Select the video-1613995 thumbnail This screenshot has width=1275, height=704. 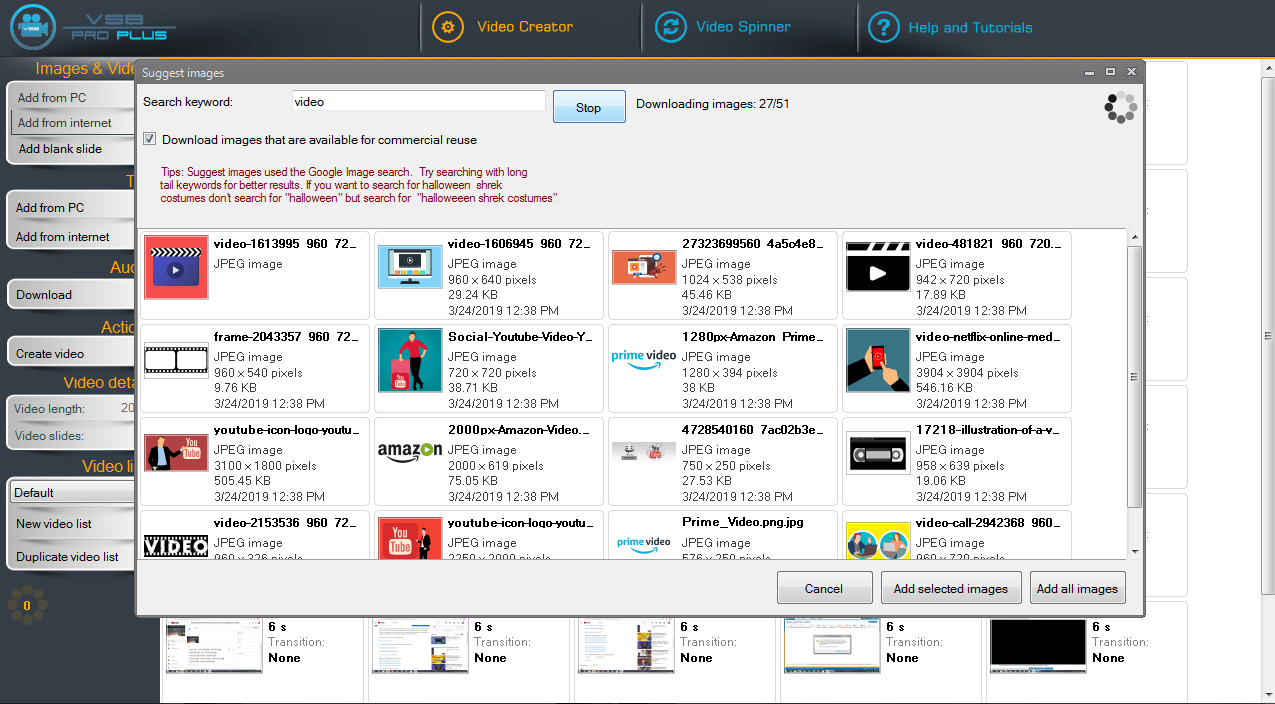tap(176, 267)
